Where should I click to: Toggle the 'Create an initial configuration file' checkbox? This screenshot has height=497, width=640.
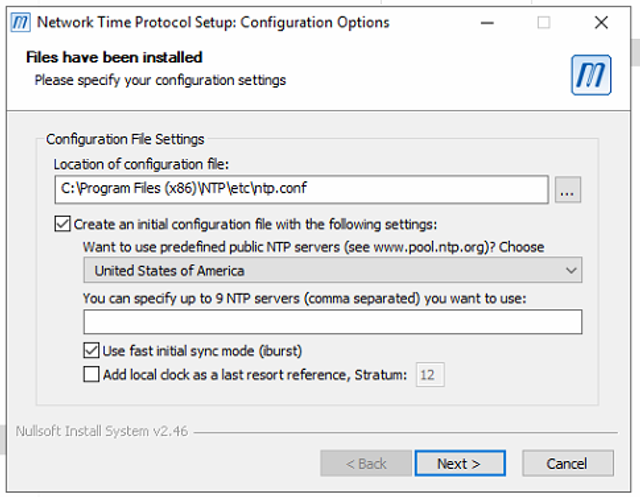(x=63, y=225)
